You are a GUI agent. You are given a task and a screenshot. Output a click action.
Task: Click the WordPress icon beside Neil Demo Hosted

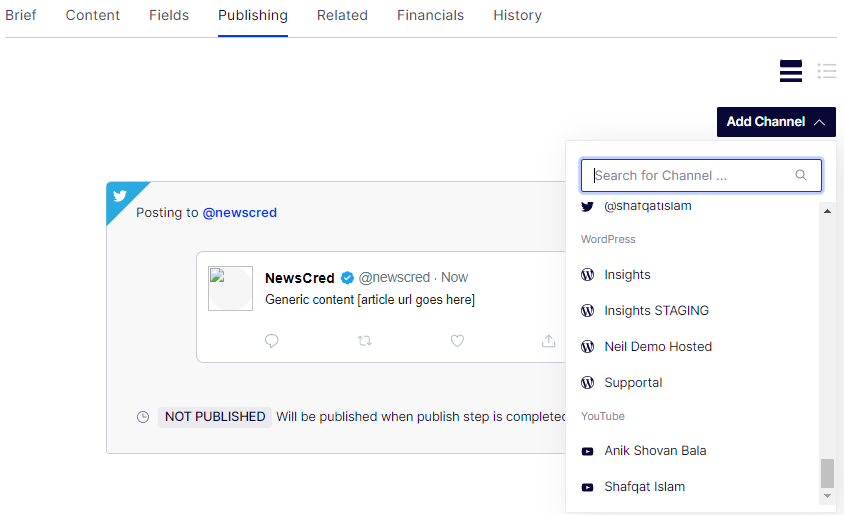pos(587,347)
